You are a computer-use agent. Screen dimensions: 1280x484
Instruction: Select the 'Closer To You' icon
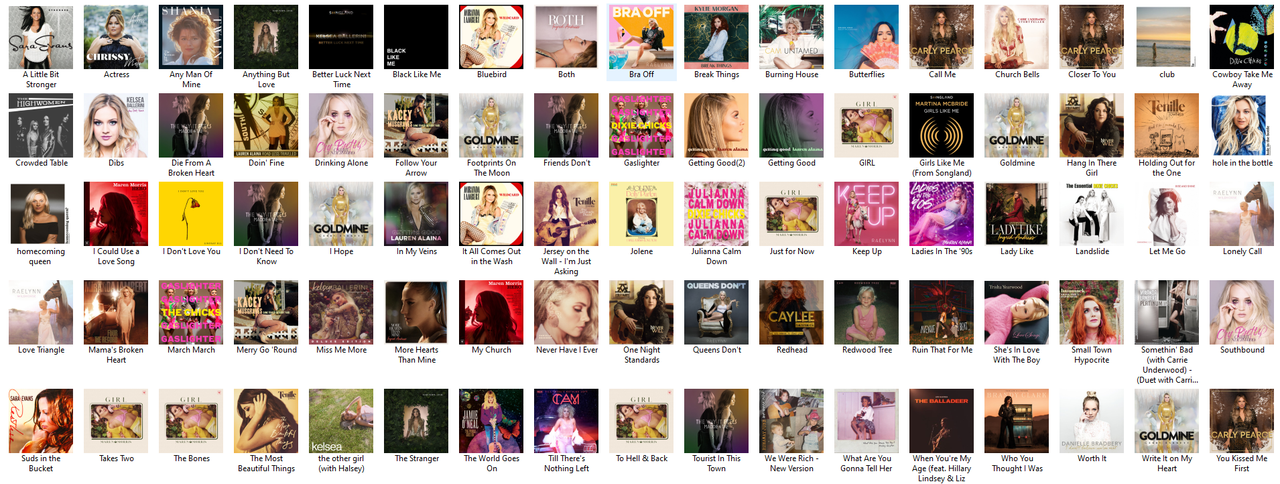[x=1091, y=37]
